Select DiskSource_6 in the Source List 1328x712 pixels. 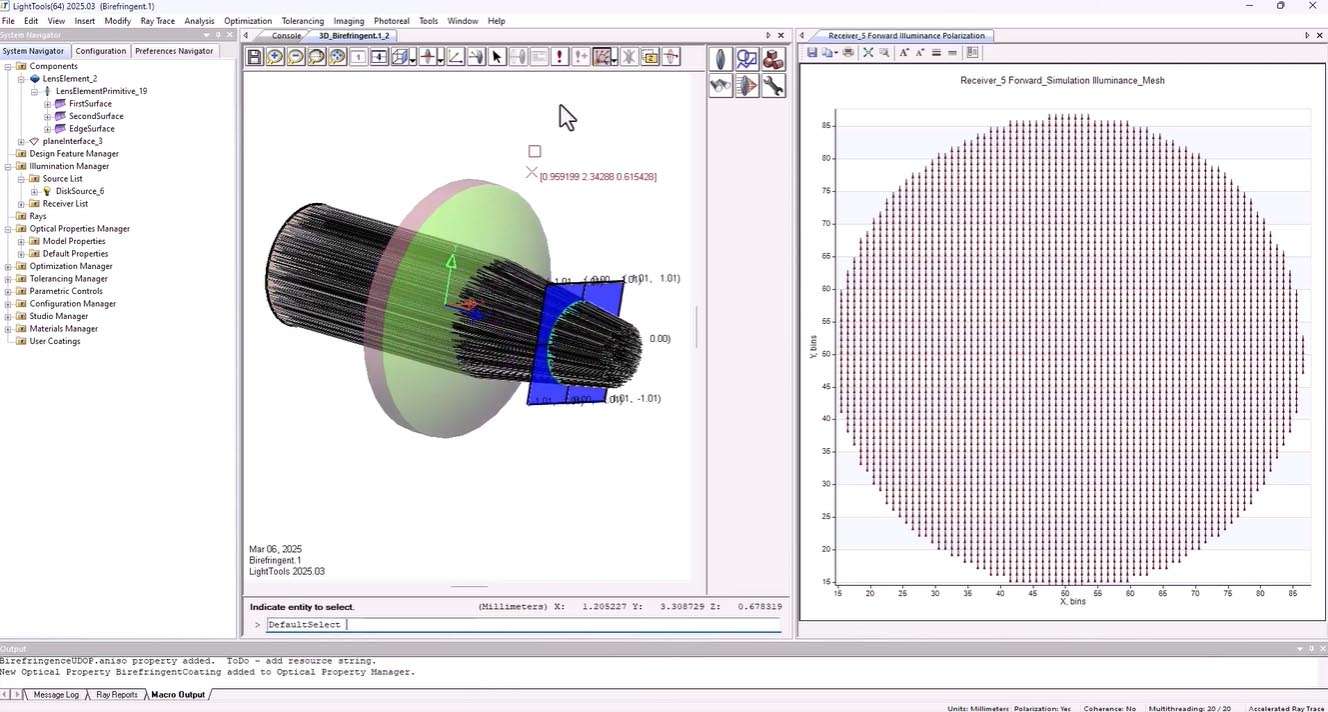[x=79, y=191]
